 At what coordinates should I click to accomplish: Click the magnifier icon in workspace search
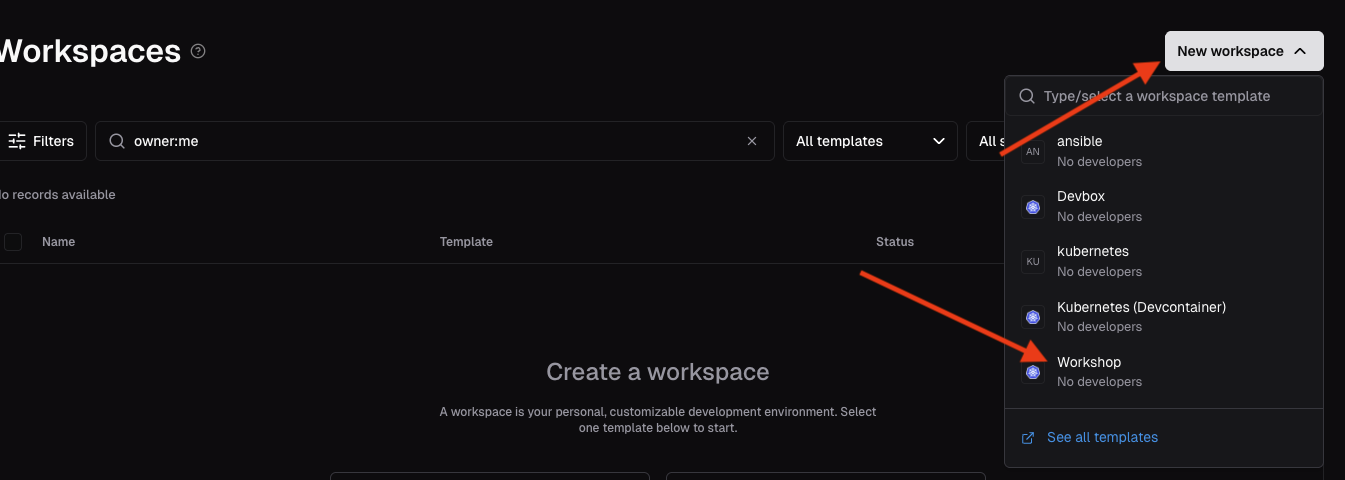pyautogui.click(x=117, y=141)
